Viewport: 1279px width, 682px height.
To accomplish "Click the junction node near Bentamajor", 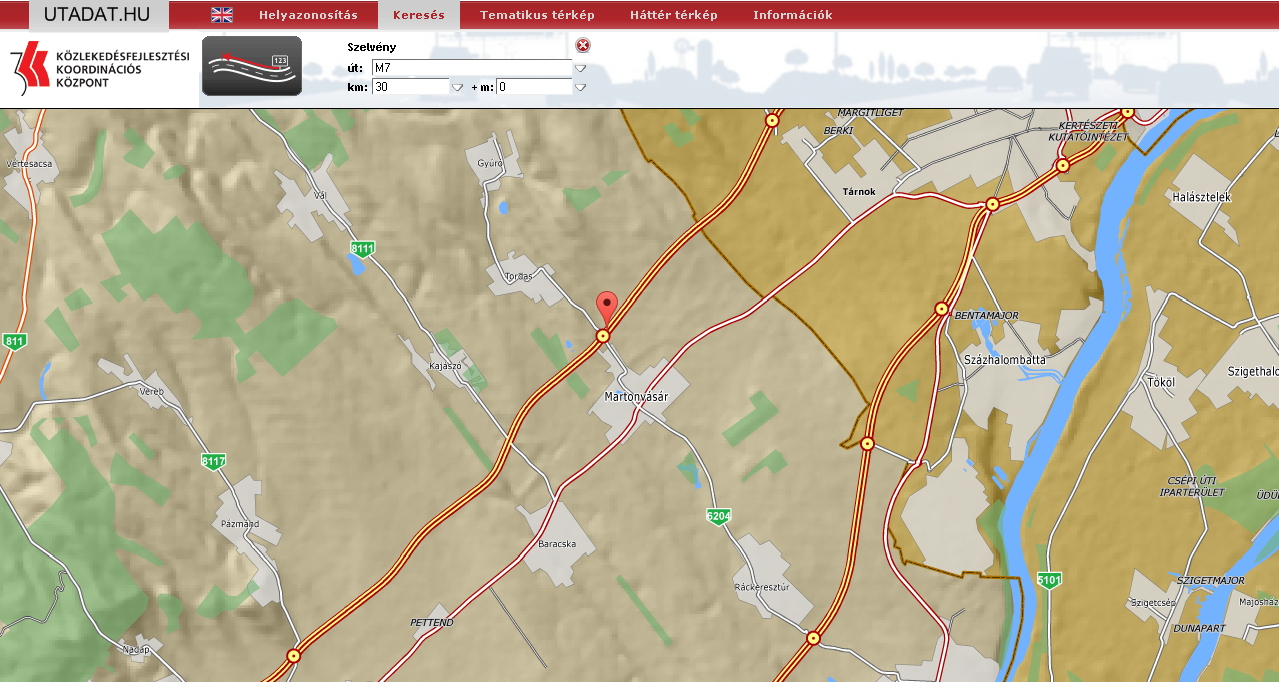I will tap(941, 308).
